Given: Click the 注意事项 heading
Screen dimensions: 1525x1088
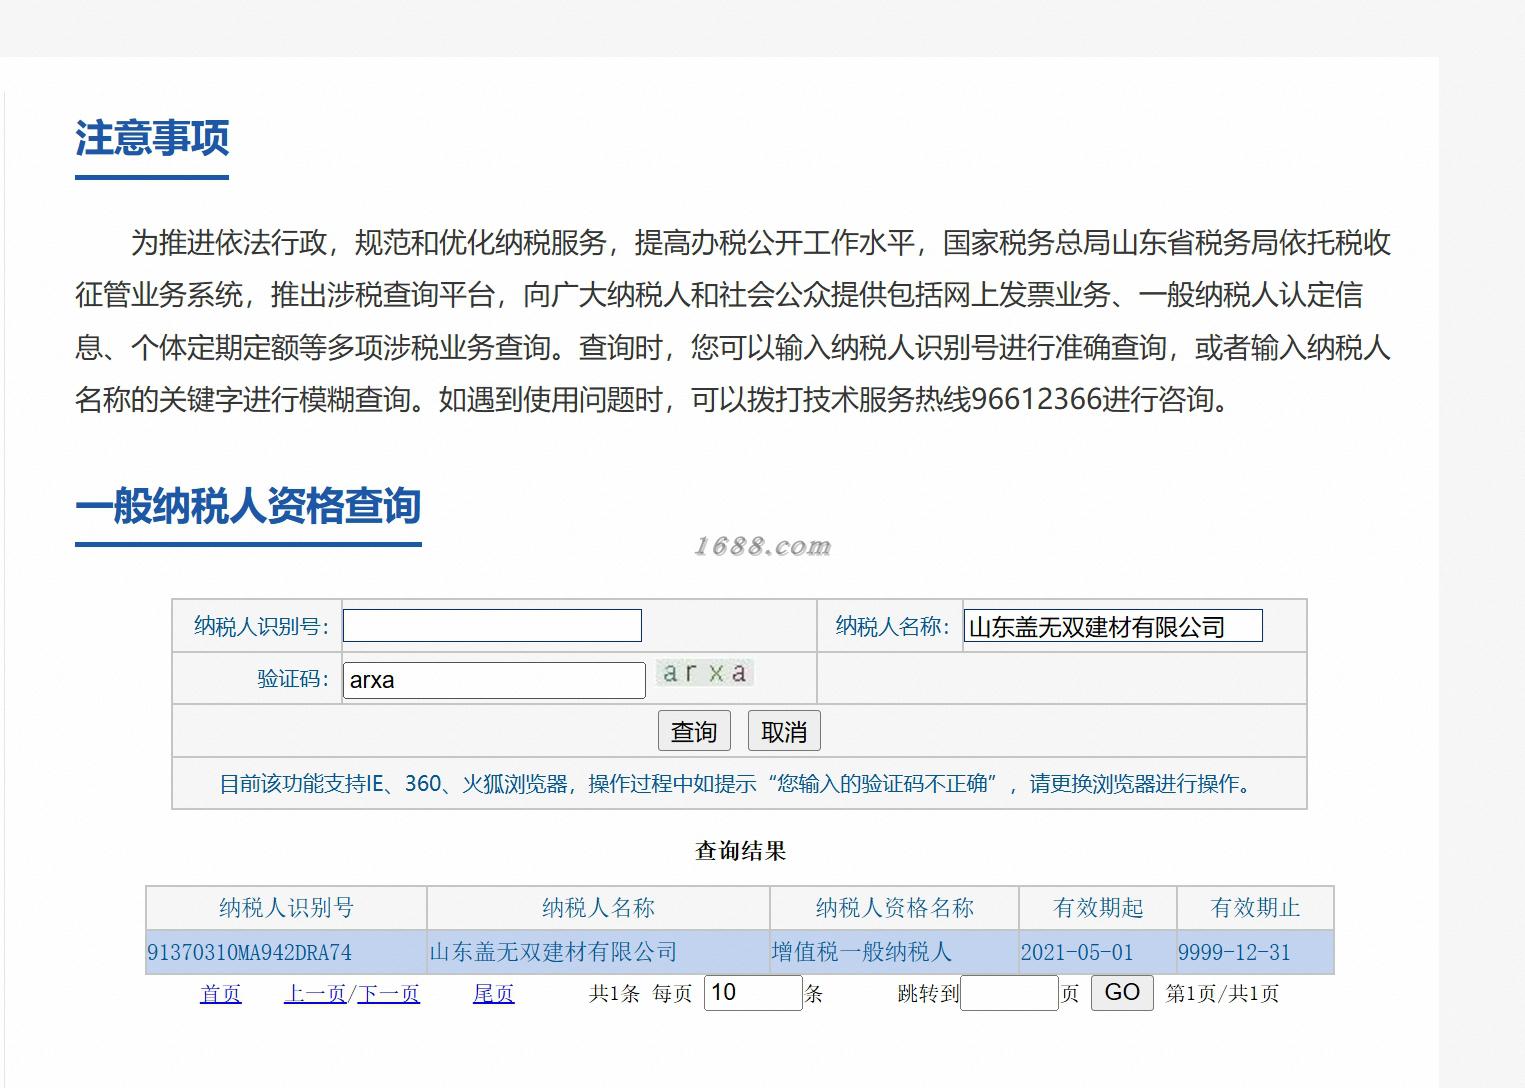Looking at the screenshot, I should (x=152, y=138).
